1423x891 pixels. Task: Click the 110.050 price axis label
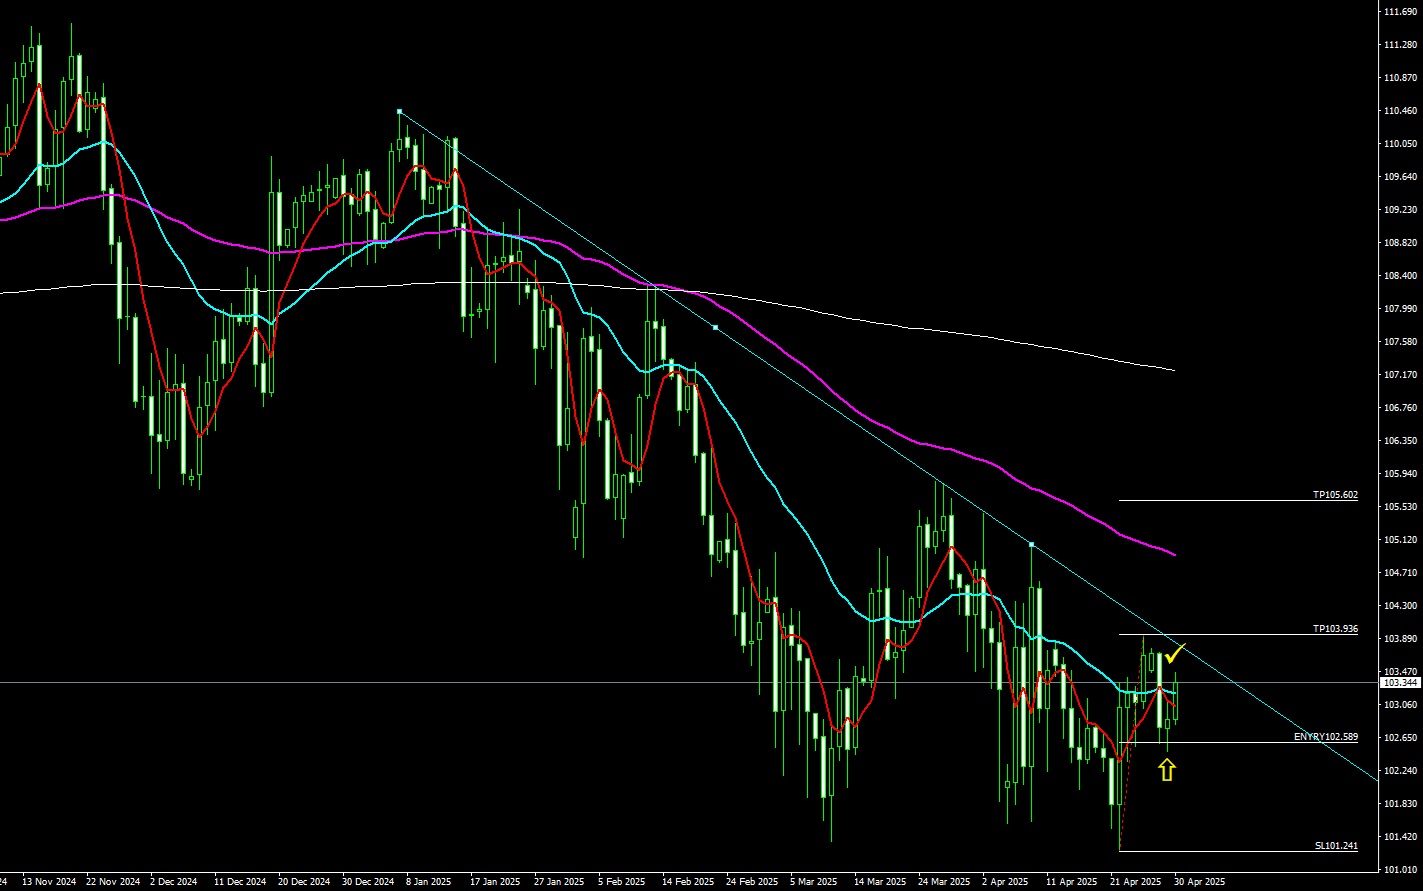(1401, 144)
